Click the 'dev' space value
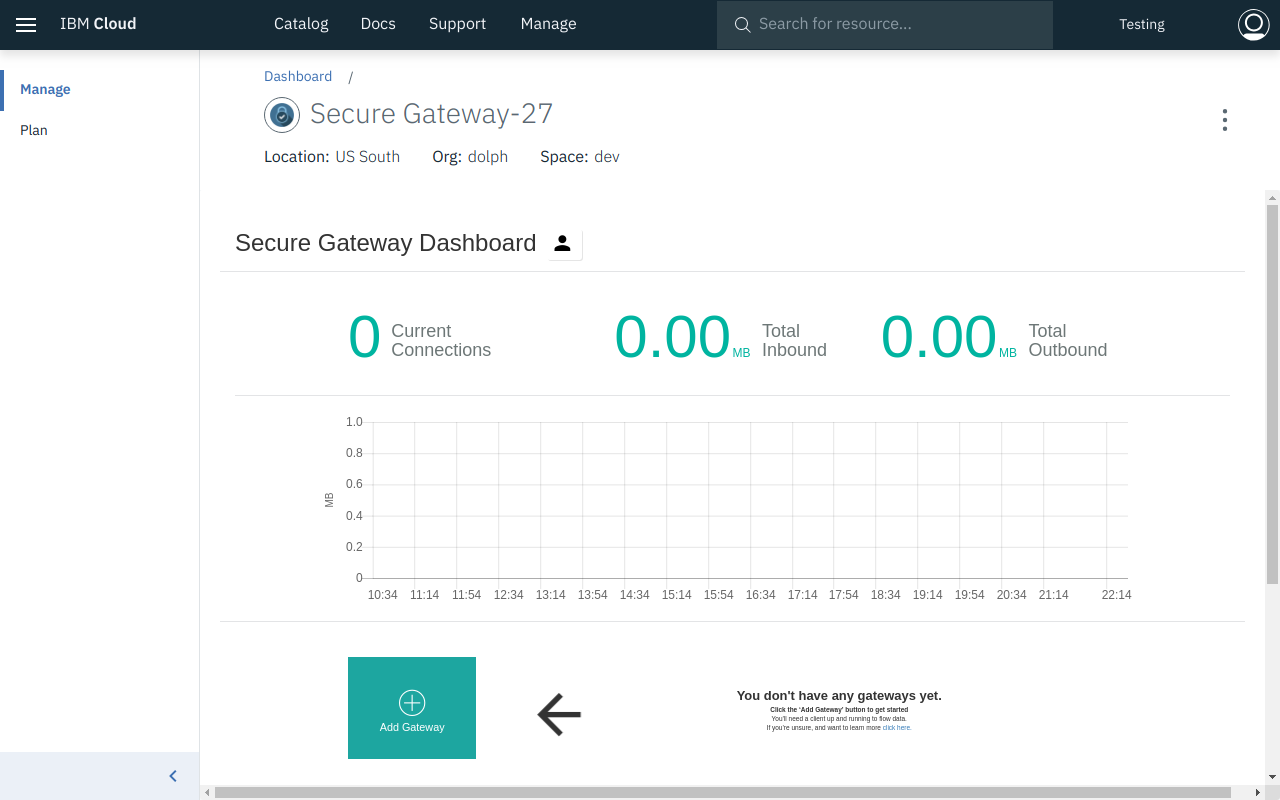Screen dimensions: 1280x800 point(607,157)
